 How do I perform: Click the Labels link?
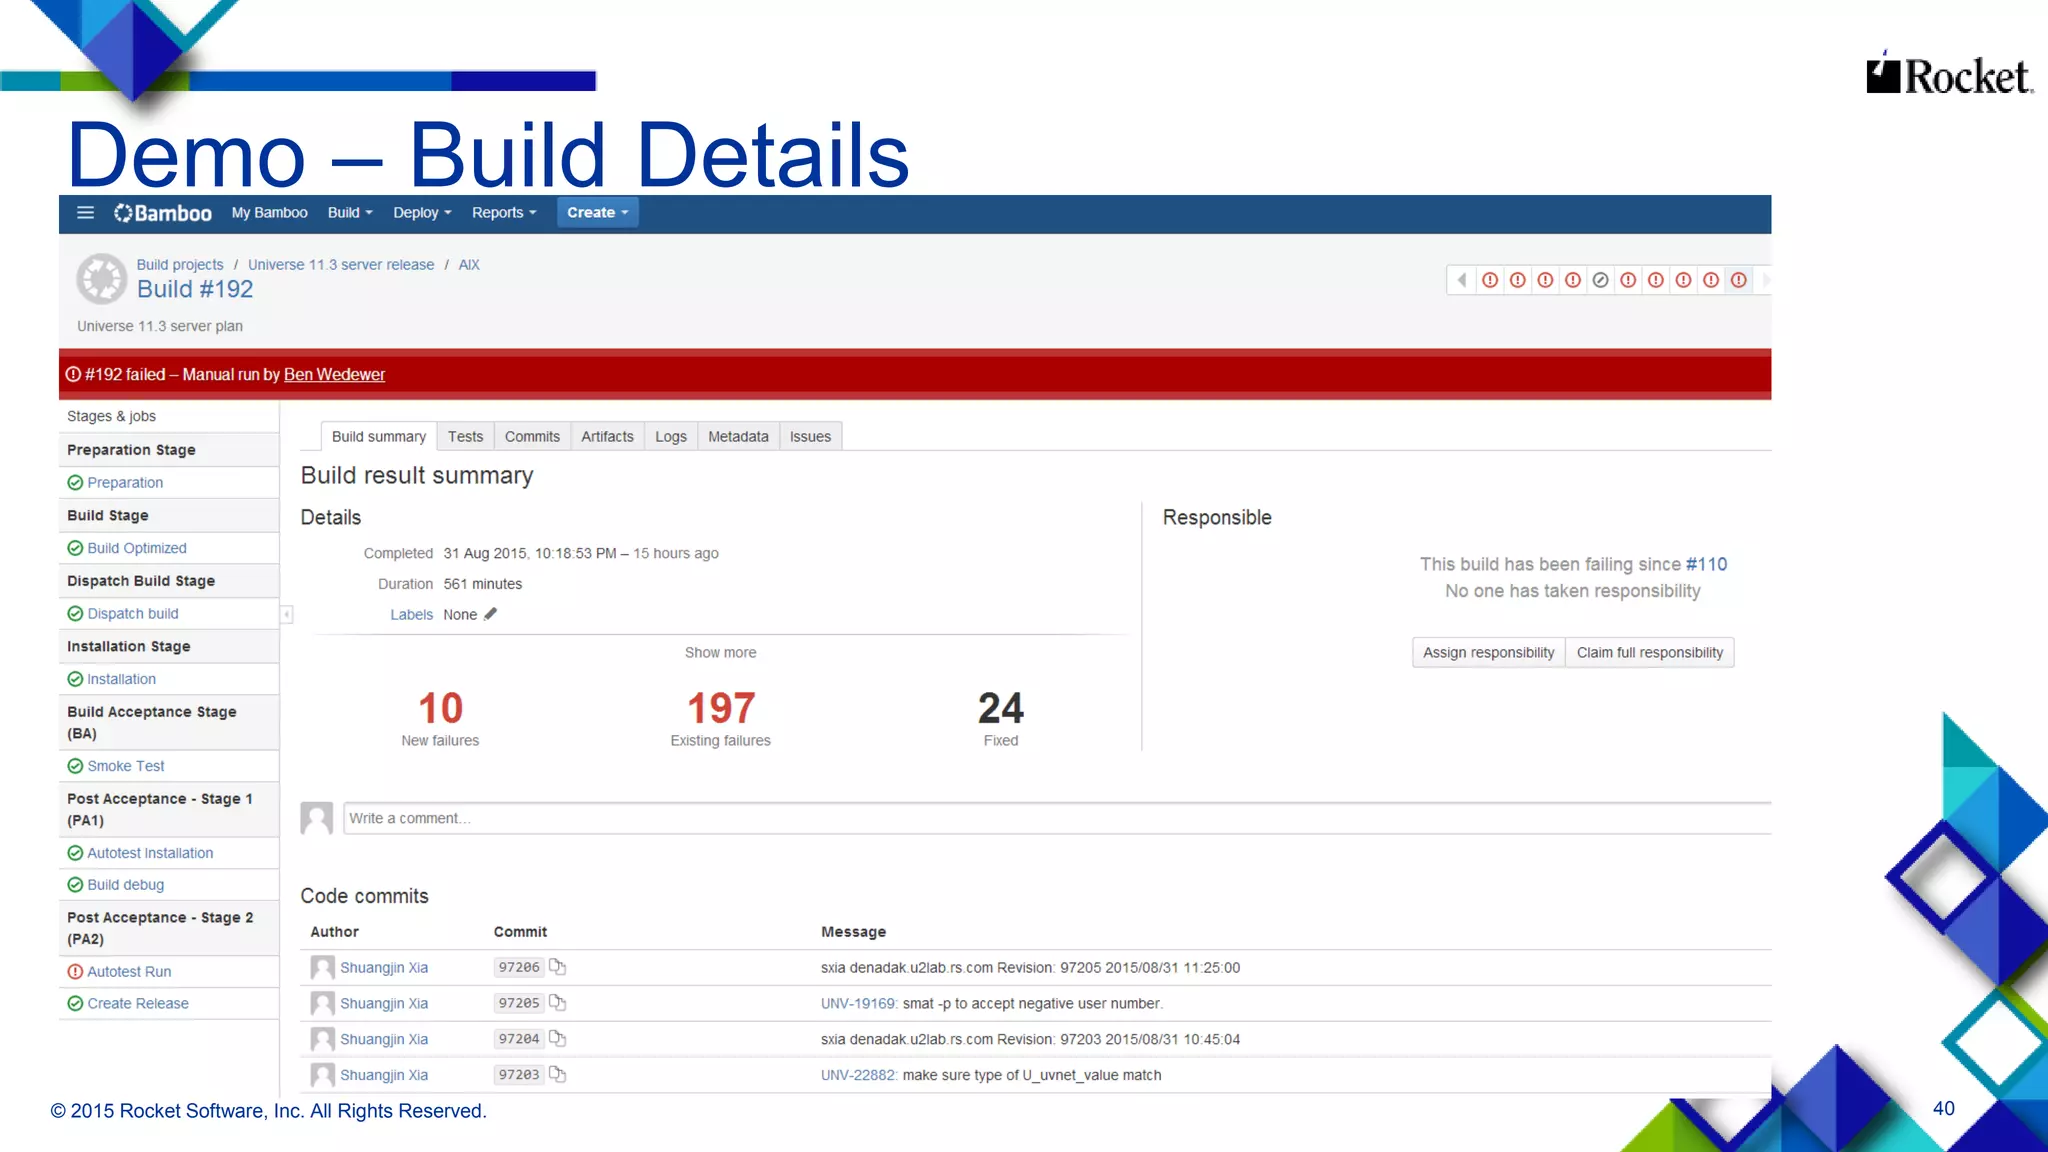[411, 615]
